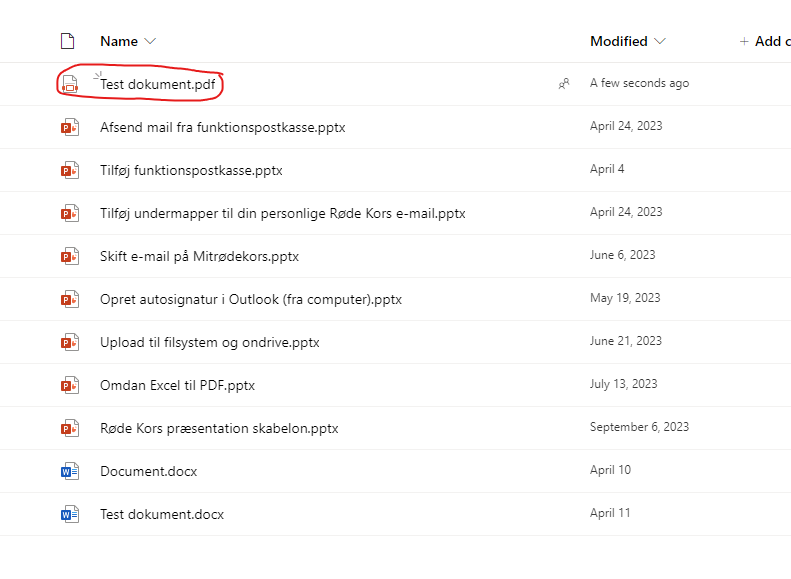Click the shared-people icon on Test dokument.pdf row
The width and height of the screenshot is (791, 579).
pos(564,84)
